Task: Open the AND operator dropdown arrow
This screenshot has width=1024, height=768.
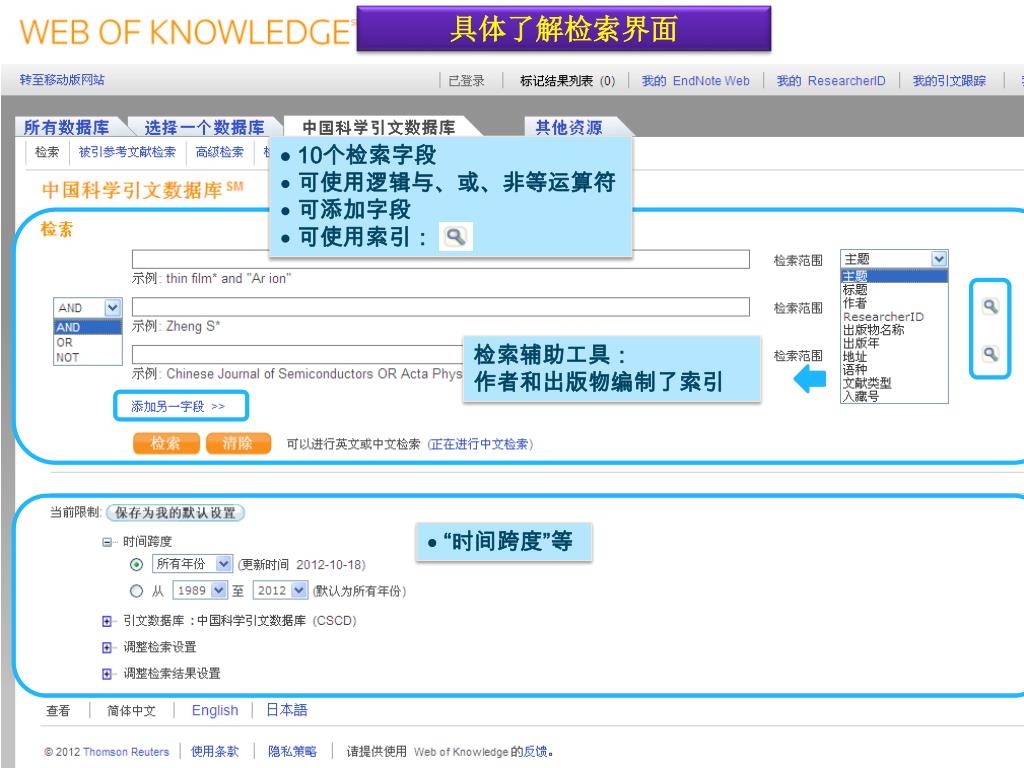Action: click(112, 307)
